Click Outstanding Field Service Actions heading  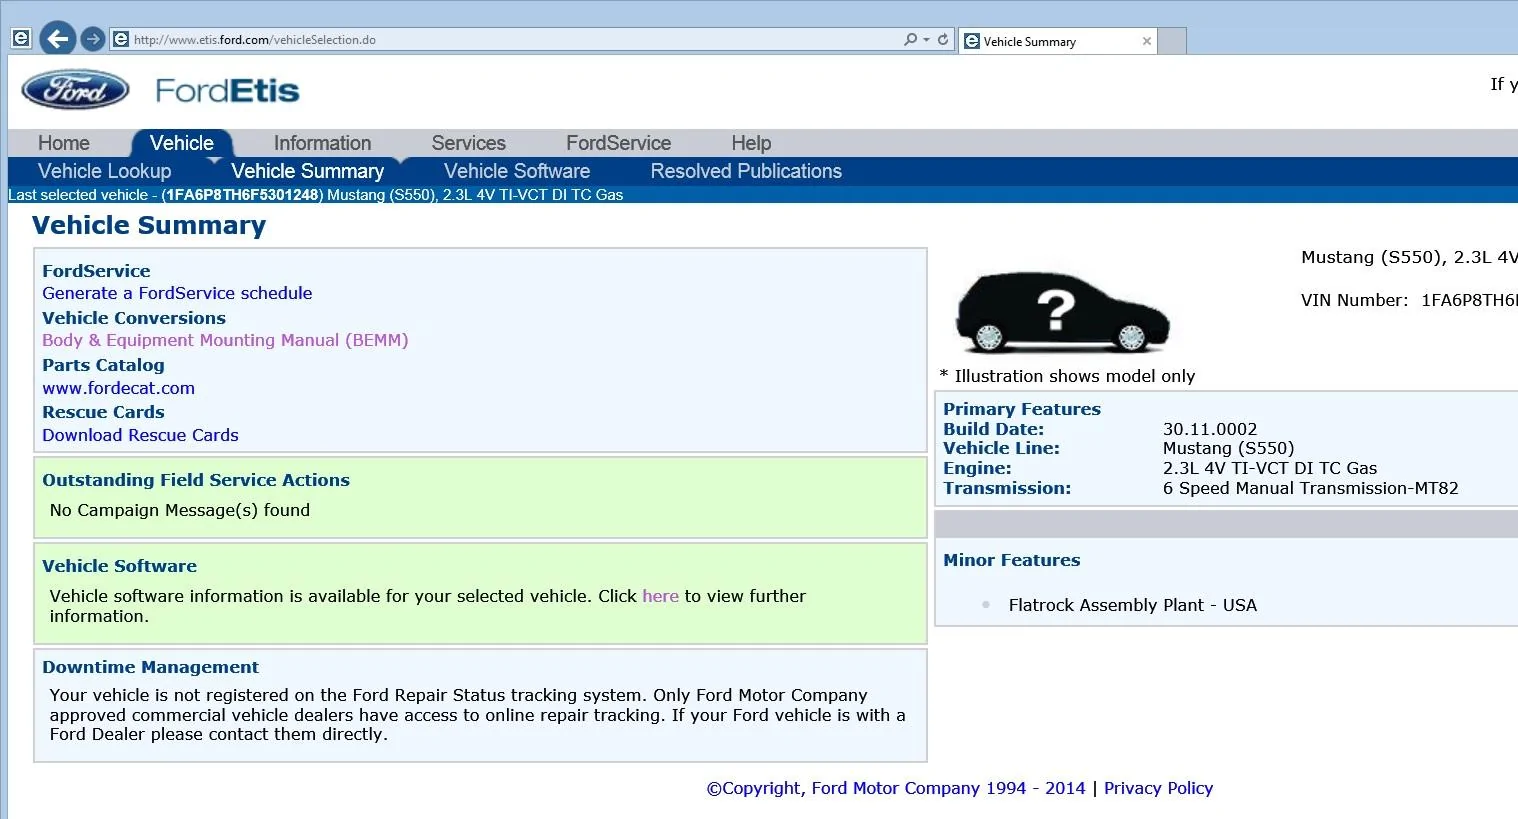click(x=196, y=480)
